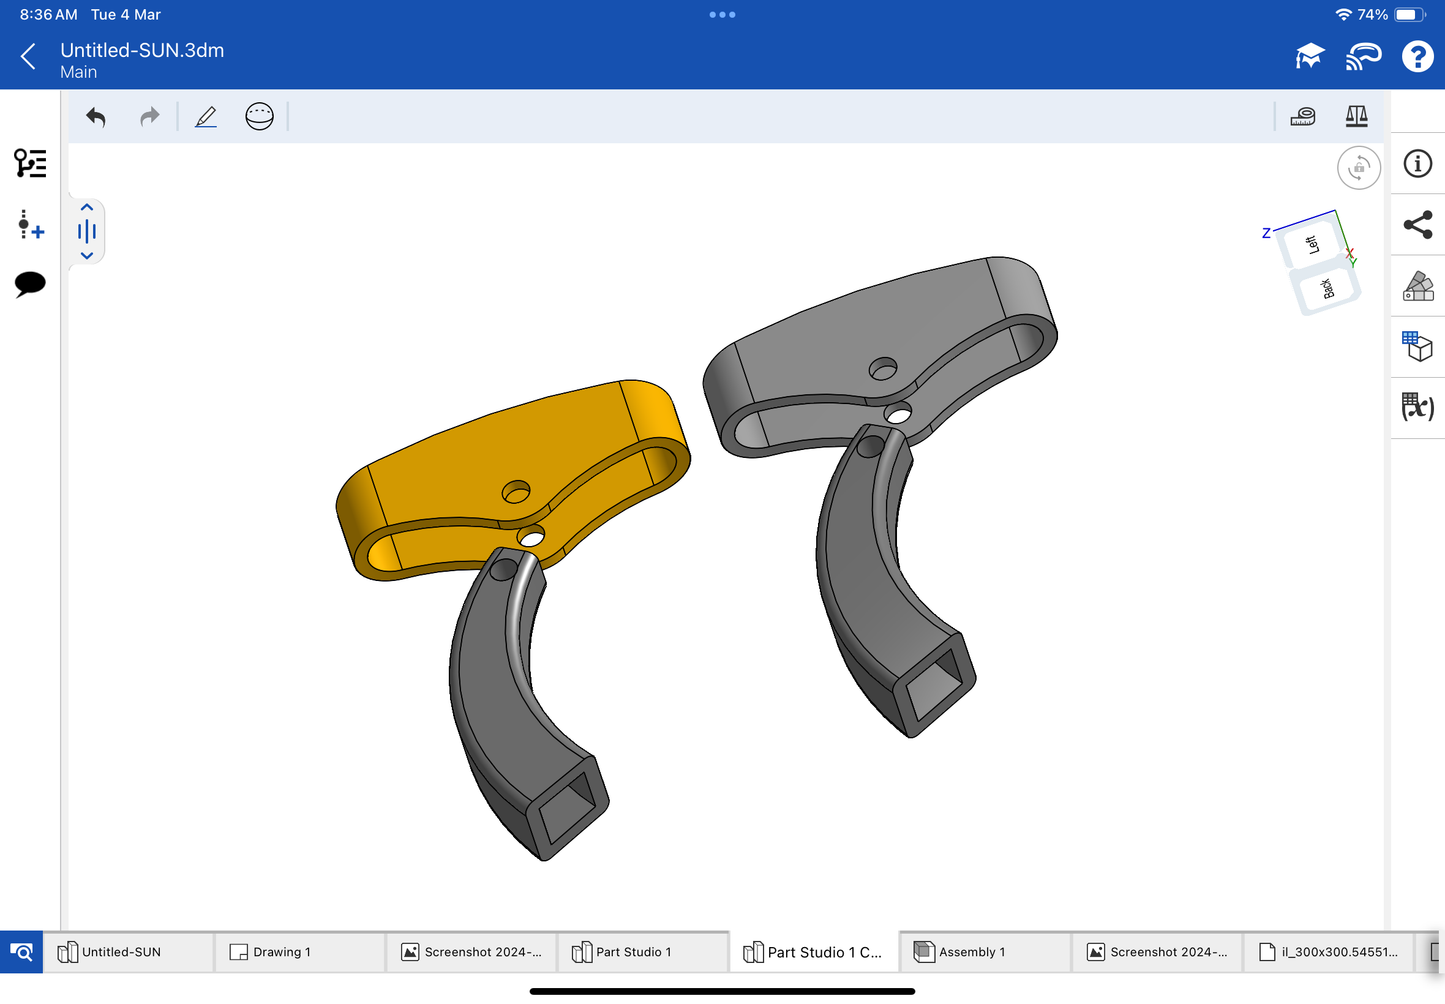Select the sketch pencil tool
Screen dimensions: 1445x1004
click(x=206, y=117)
